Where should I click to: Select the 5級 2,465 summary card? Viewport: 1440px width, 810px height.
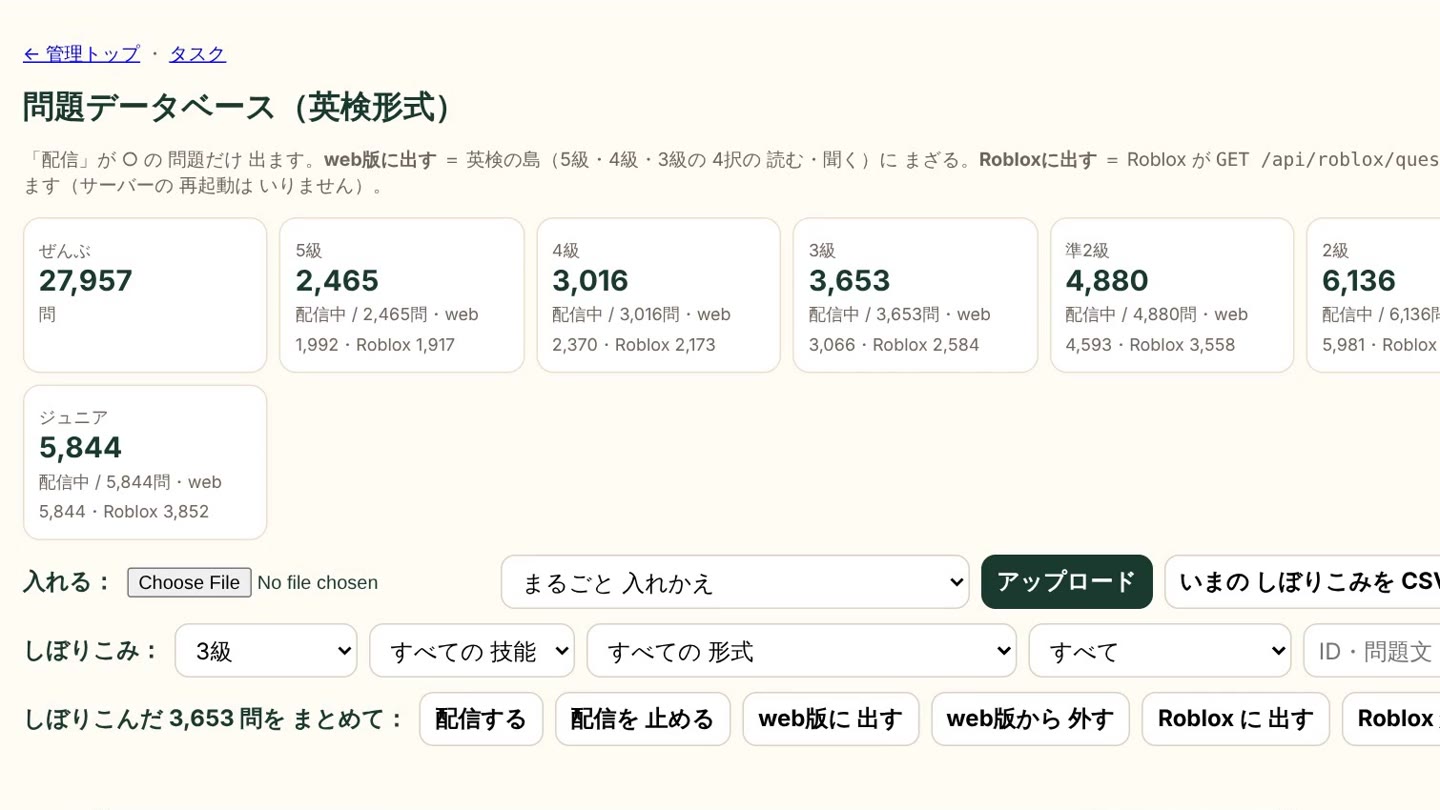coord(402,295)
